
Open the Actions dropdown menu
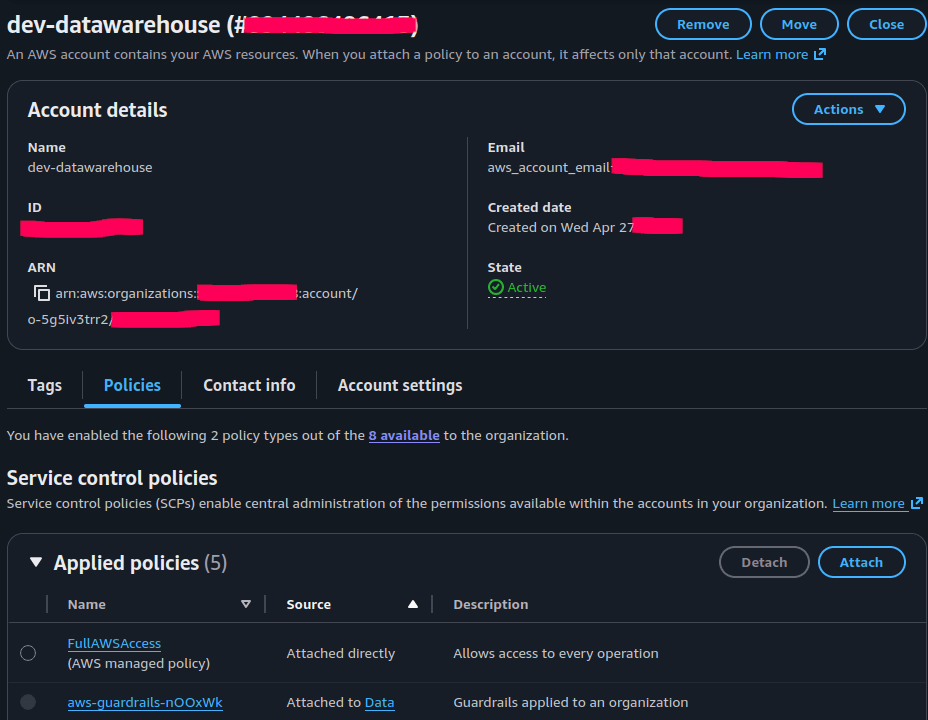point(849,109)
